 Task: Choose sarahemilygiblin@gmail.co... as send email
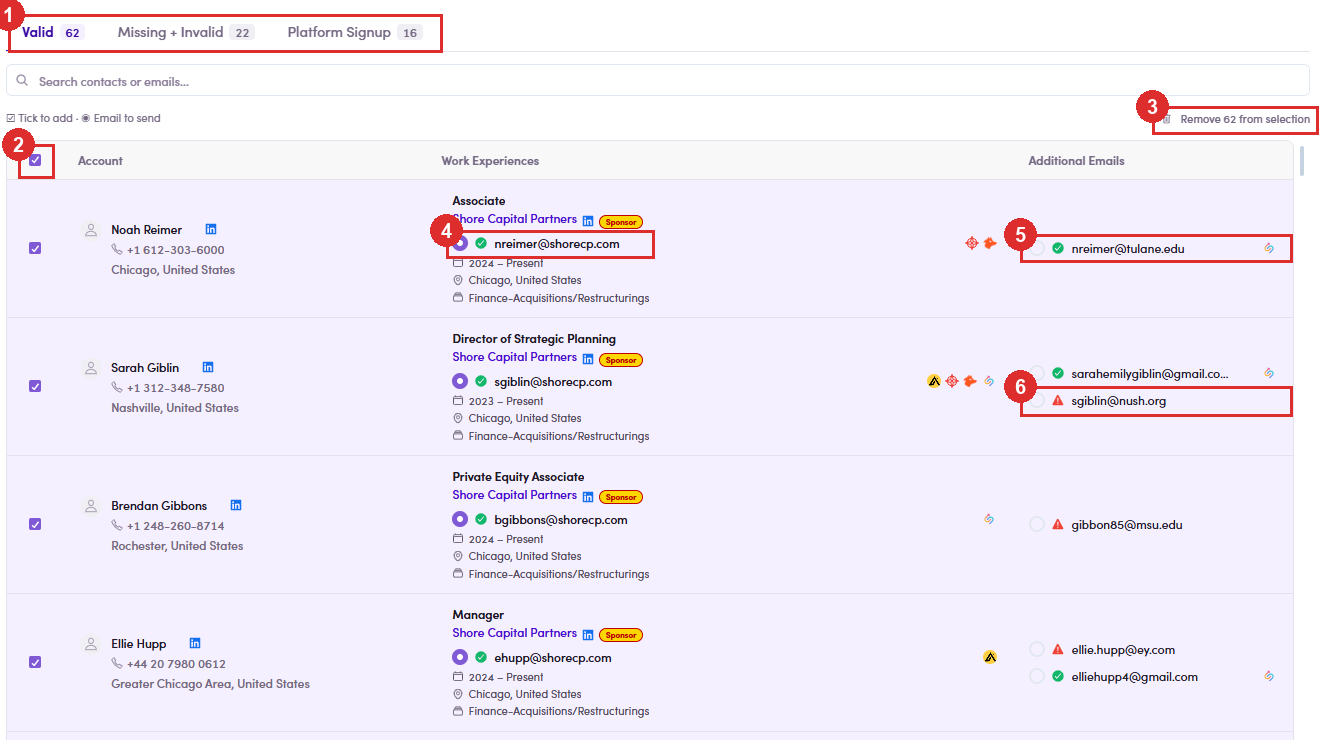tap(1037, 373)
